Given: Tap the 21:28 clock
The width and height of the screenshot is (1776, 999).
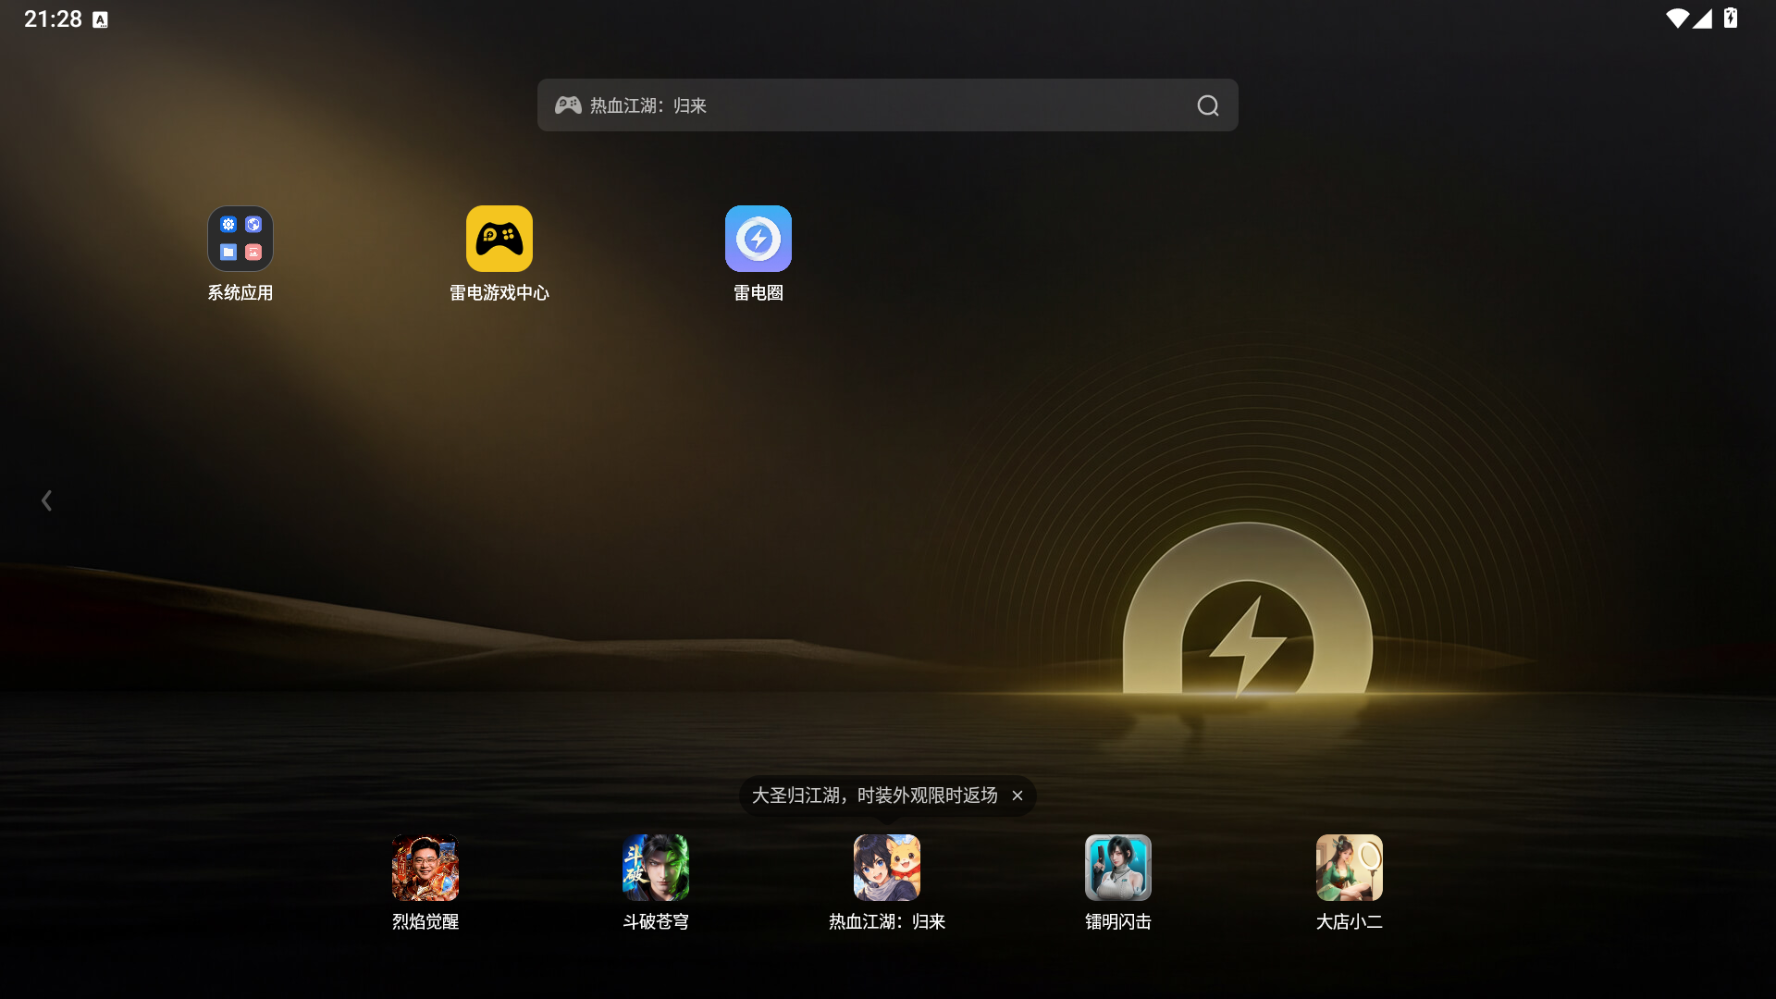Looking at the screenshot, I should point(53,19).
